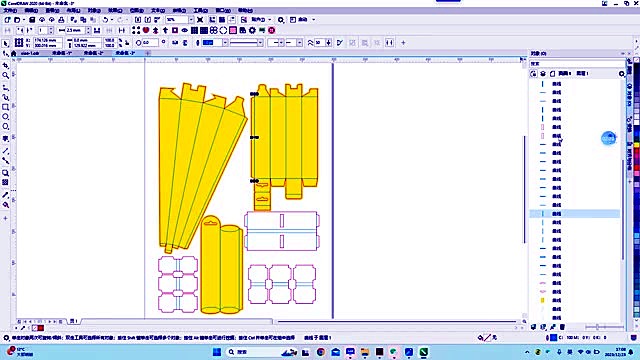Open the 窗口 (Window) menu
The height and width of the screenshot is (360, 640).
[223, 10]
